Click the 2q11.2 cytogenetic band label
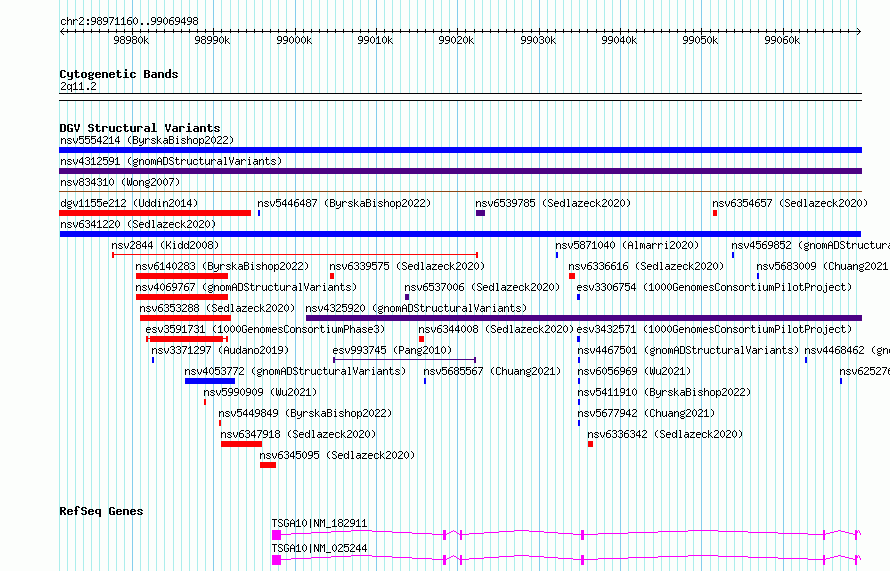The image size is (890, 571). 78,86
